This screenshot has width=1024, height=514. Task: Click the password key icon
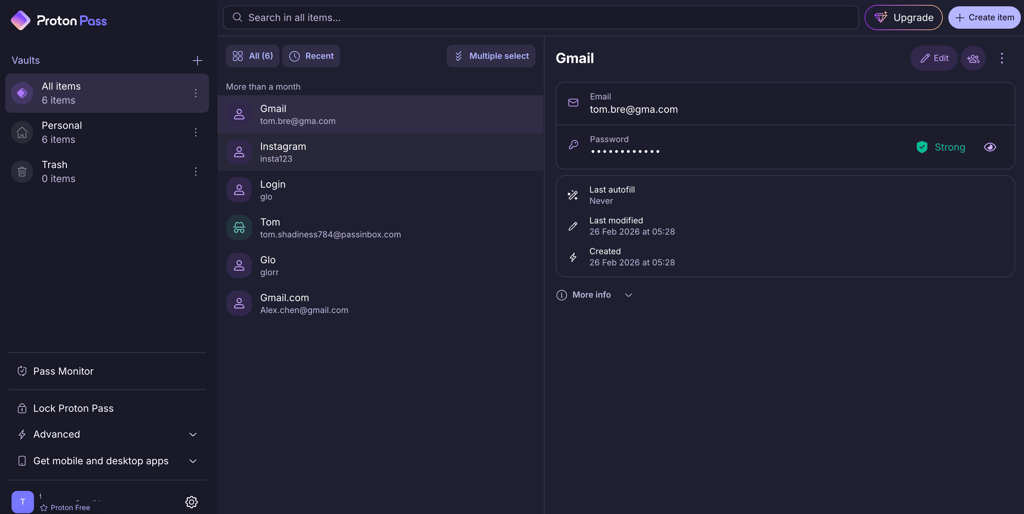tap(573, 145)
